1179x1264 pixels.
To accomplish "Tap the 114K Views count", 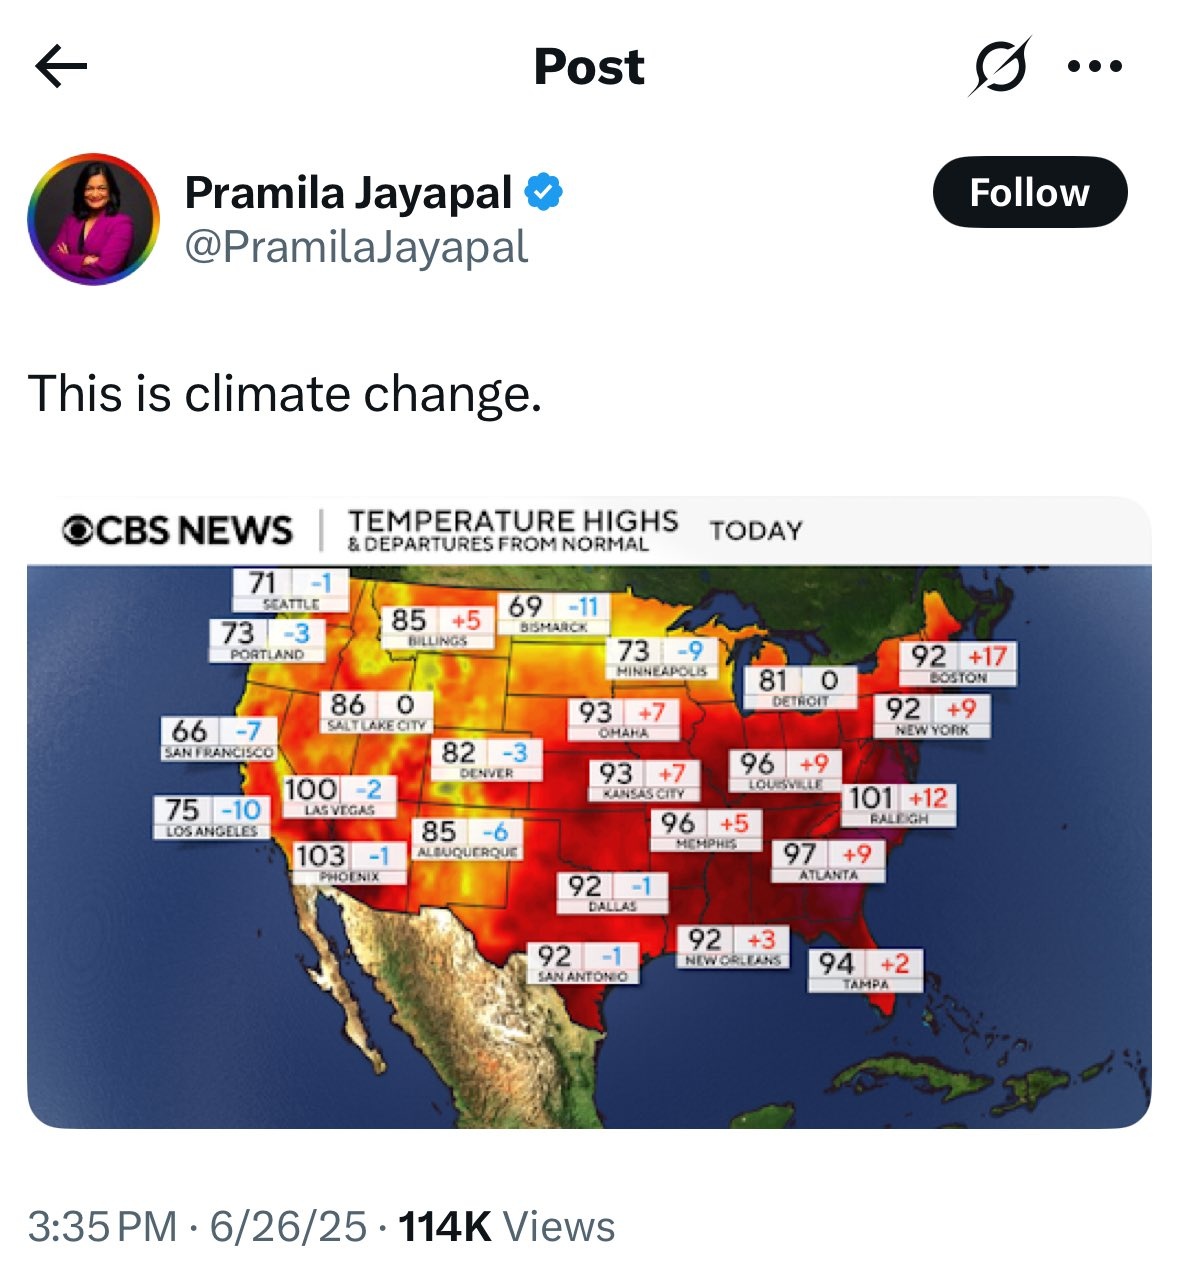I will click(x=506, y=1226).
